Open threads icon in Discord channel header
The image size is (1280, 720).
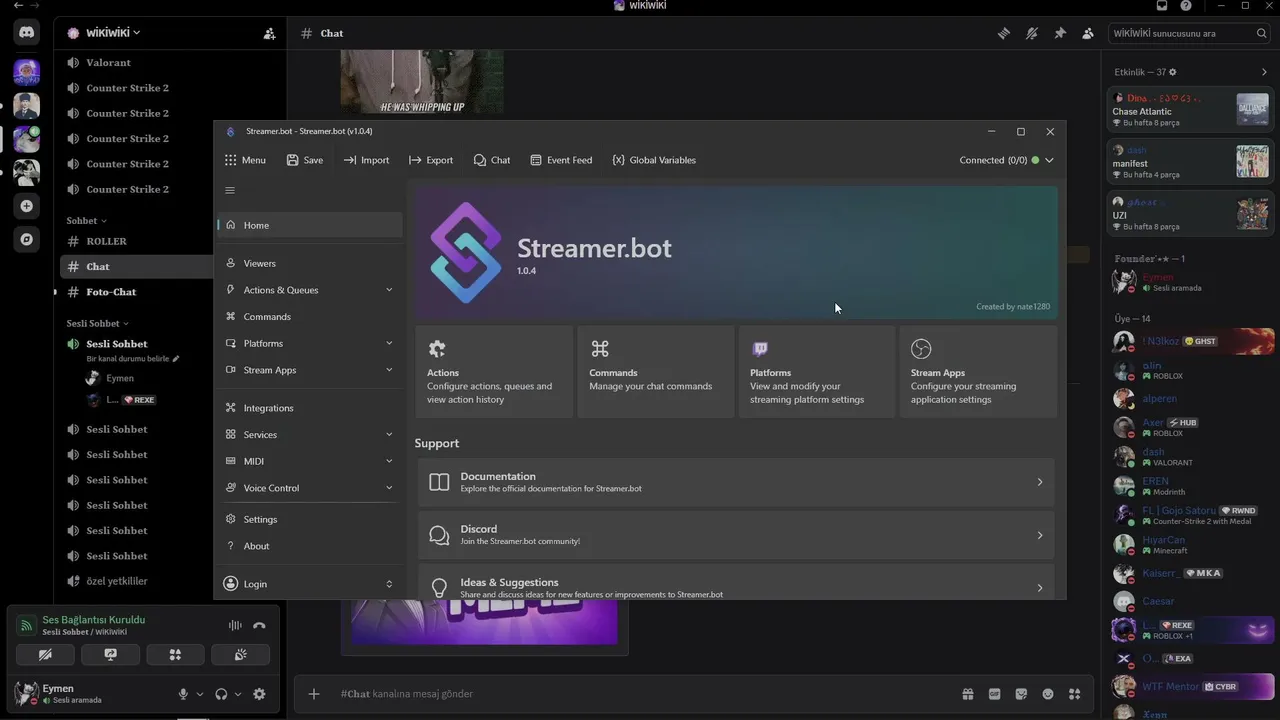[x=1004, y=33]
